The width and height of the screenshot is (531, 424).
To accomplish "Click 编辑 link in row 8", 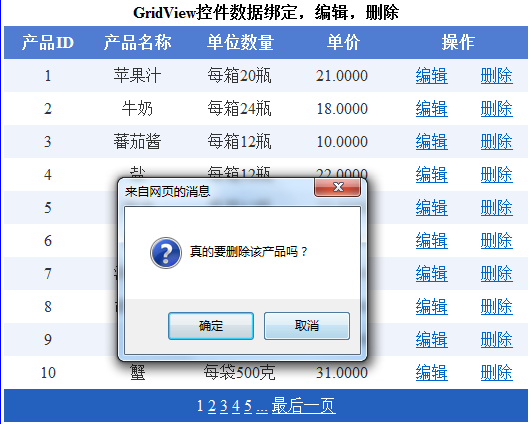I will [431, 306].
